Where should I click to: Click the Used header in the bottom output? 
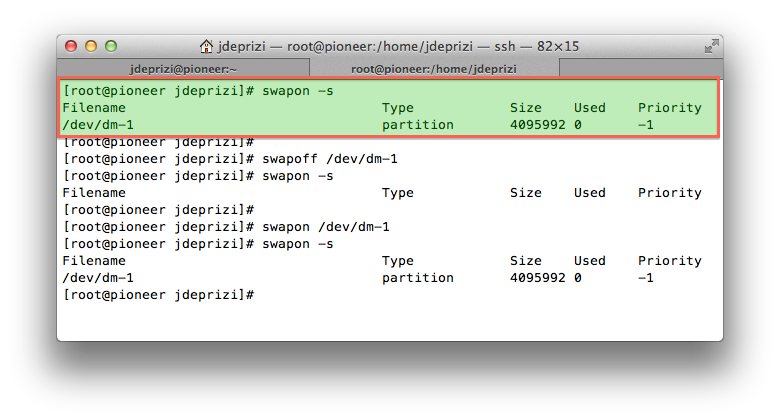pos(589,260)
